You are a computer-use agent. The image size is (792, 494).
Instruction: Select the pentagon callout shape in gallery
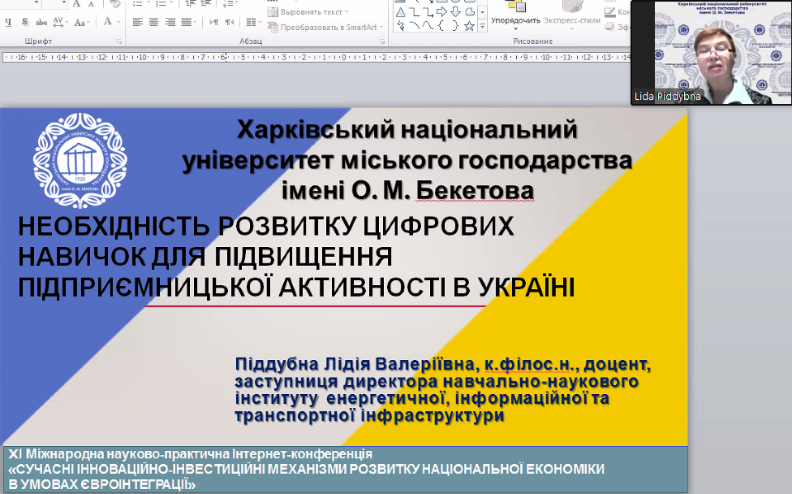(469, 12)
